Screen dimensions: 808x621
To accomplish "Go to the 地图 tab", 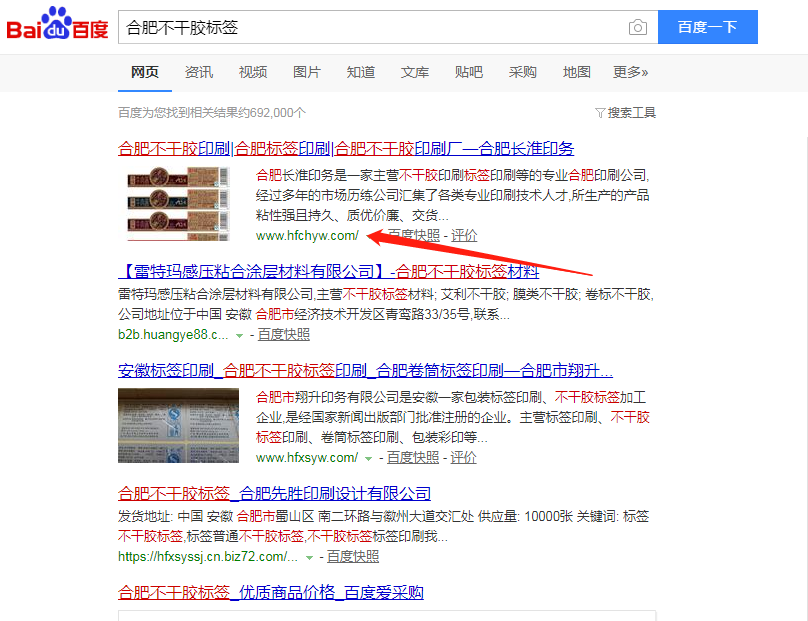I will (x=577, y=72).
